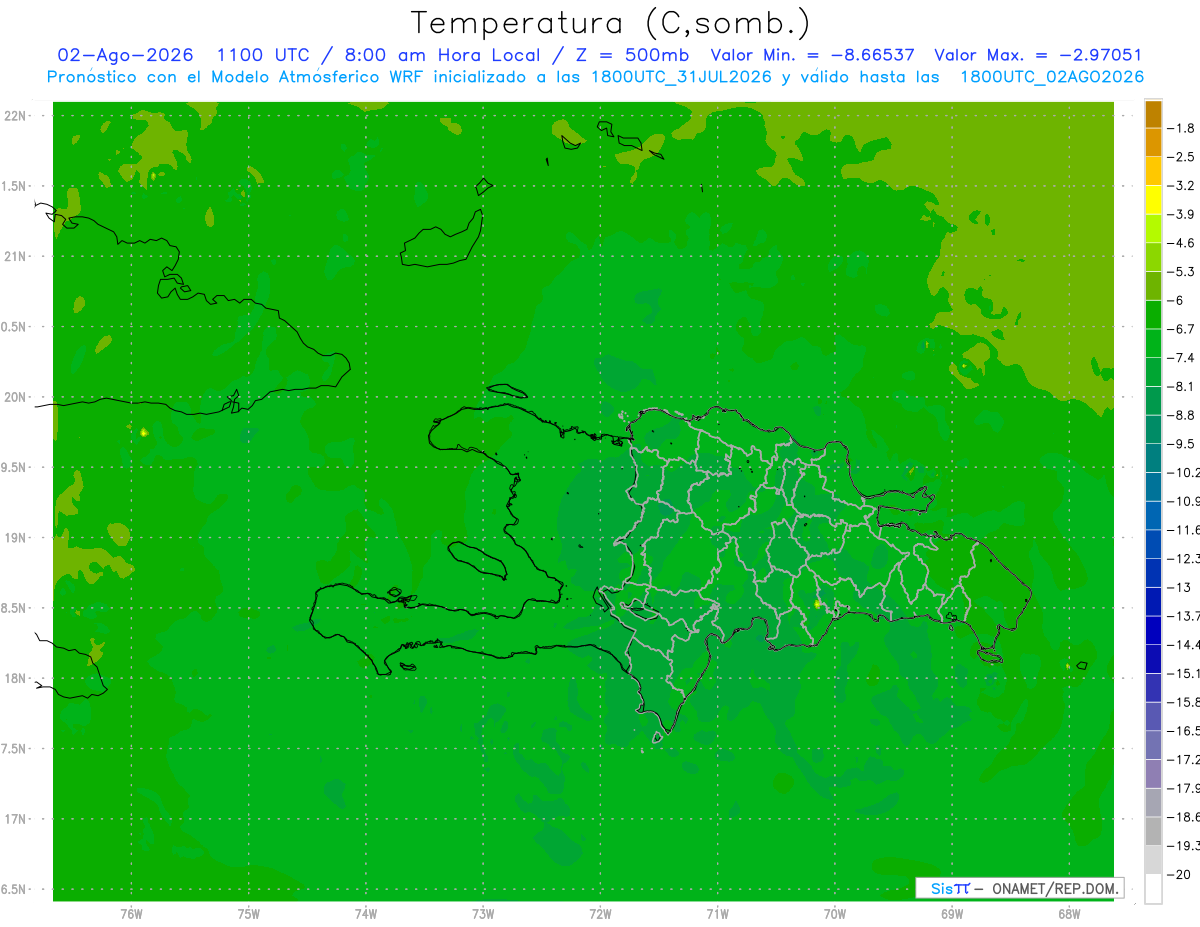Click the '22N' latitude label
Viewport: 1200px width, 927px height.
click(x=13, y=115)
